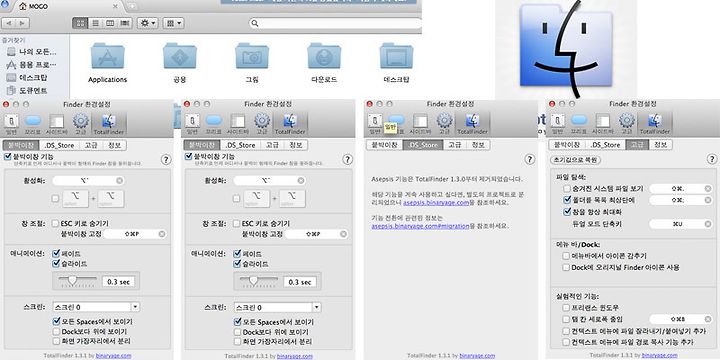Switch Finder to Cover Flow view
720x360 pixels.
tap(125, 23)
